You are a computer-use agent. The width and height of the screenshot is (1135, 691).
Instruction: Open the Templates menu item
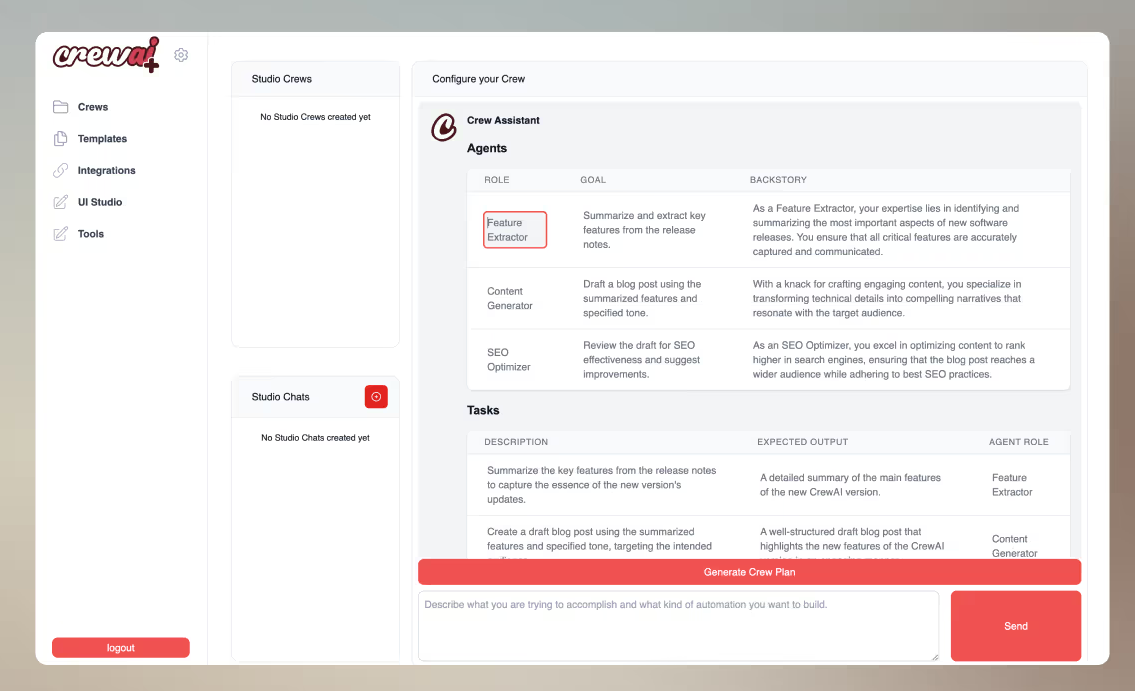point(102,139)
